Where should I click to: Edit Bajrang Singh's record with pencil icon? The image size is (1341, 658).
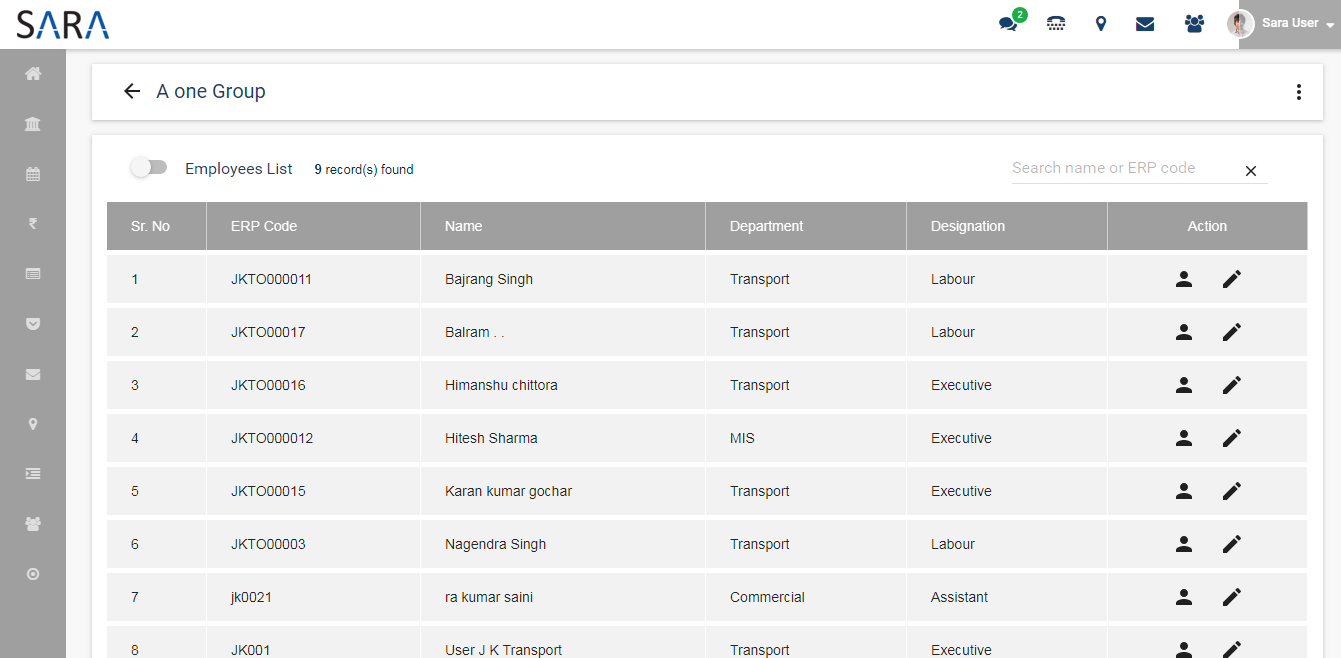tap(1232, 280)
